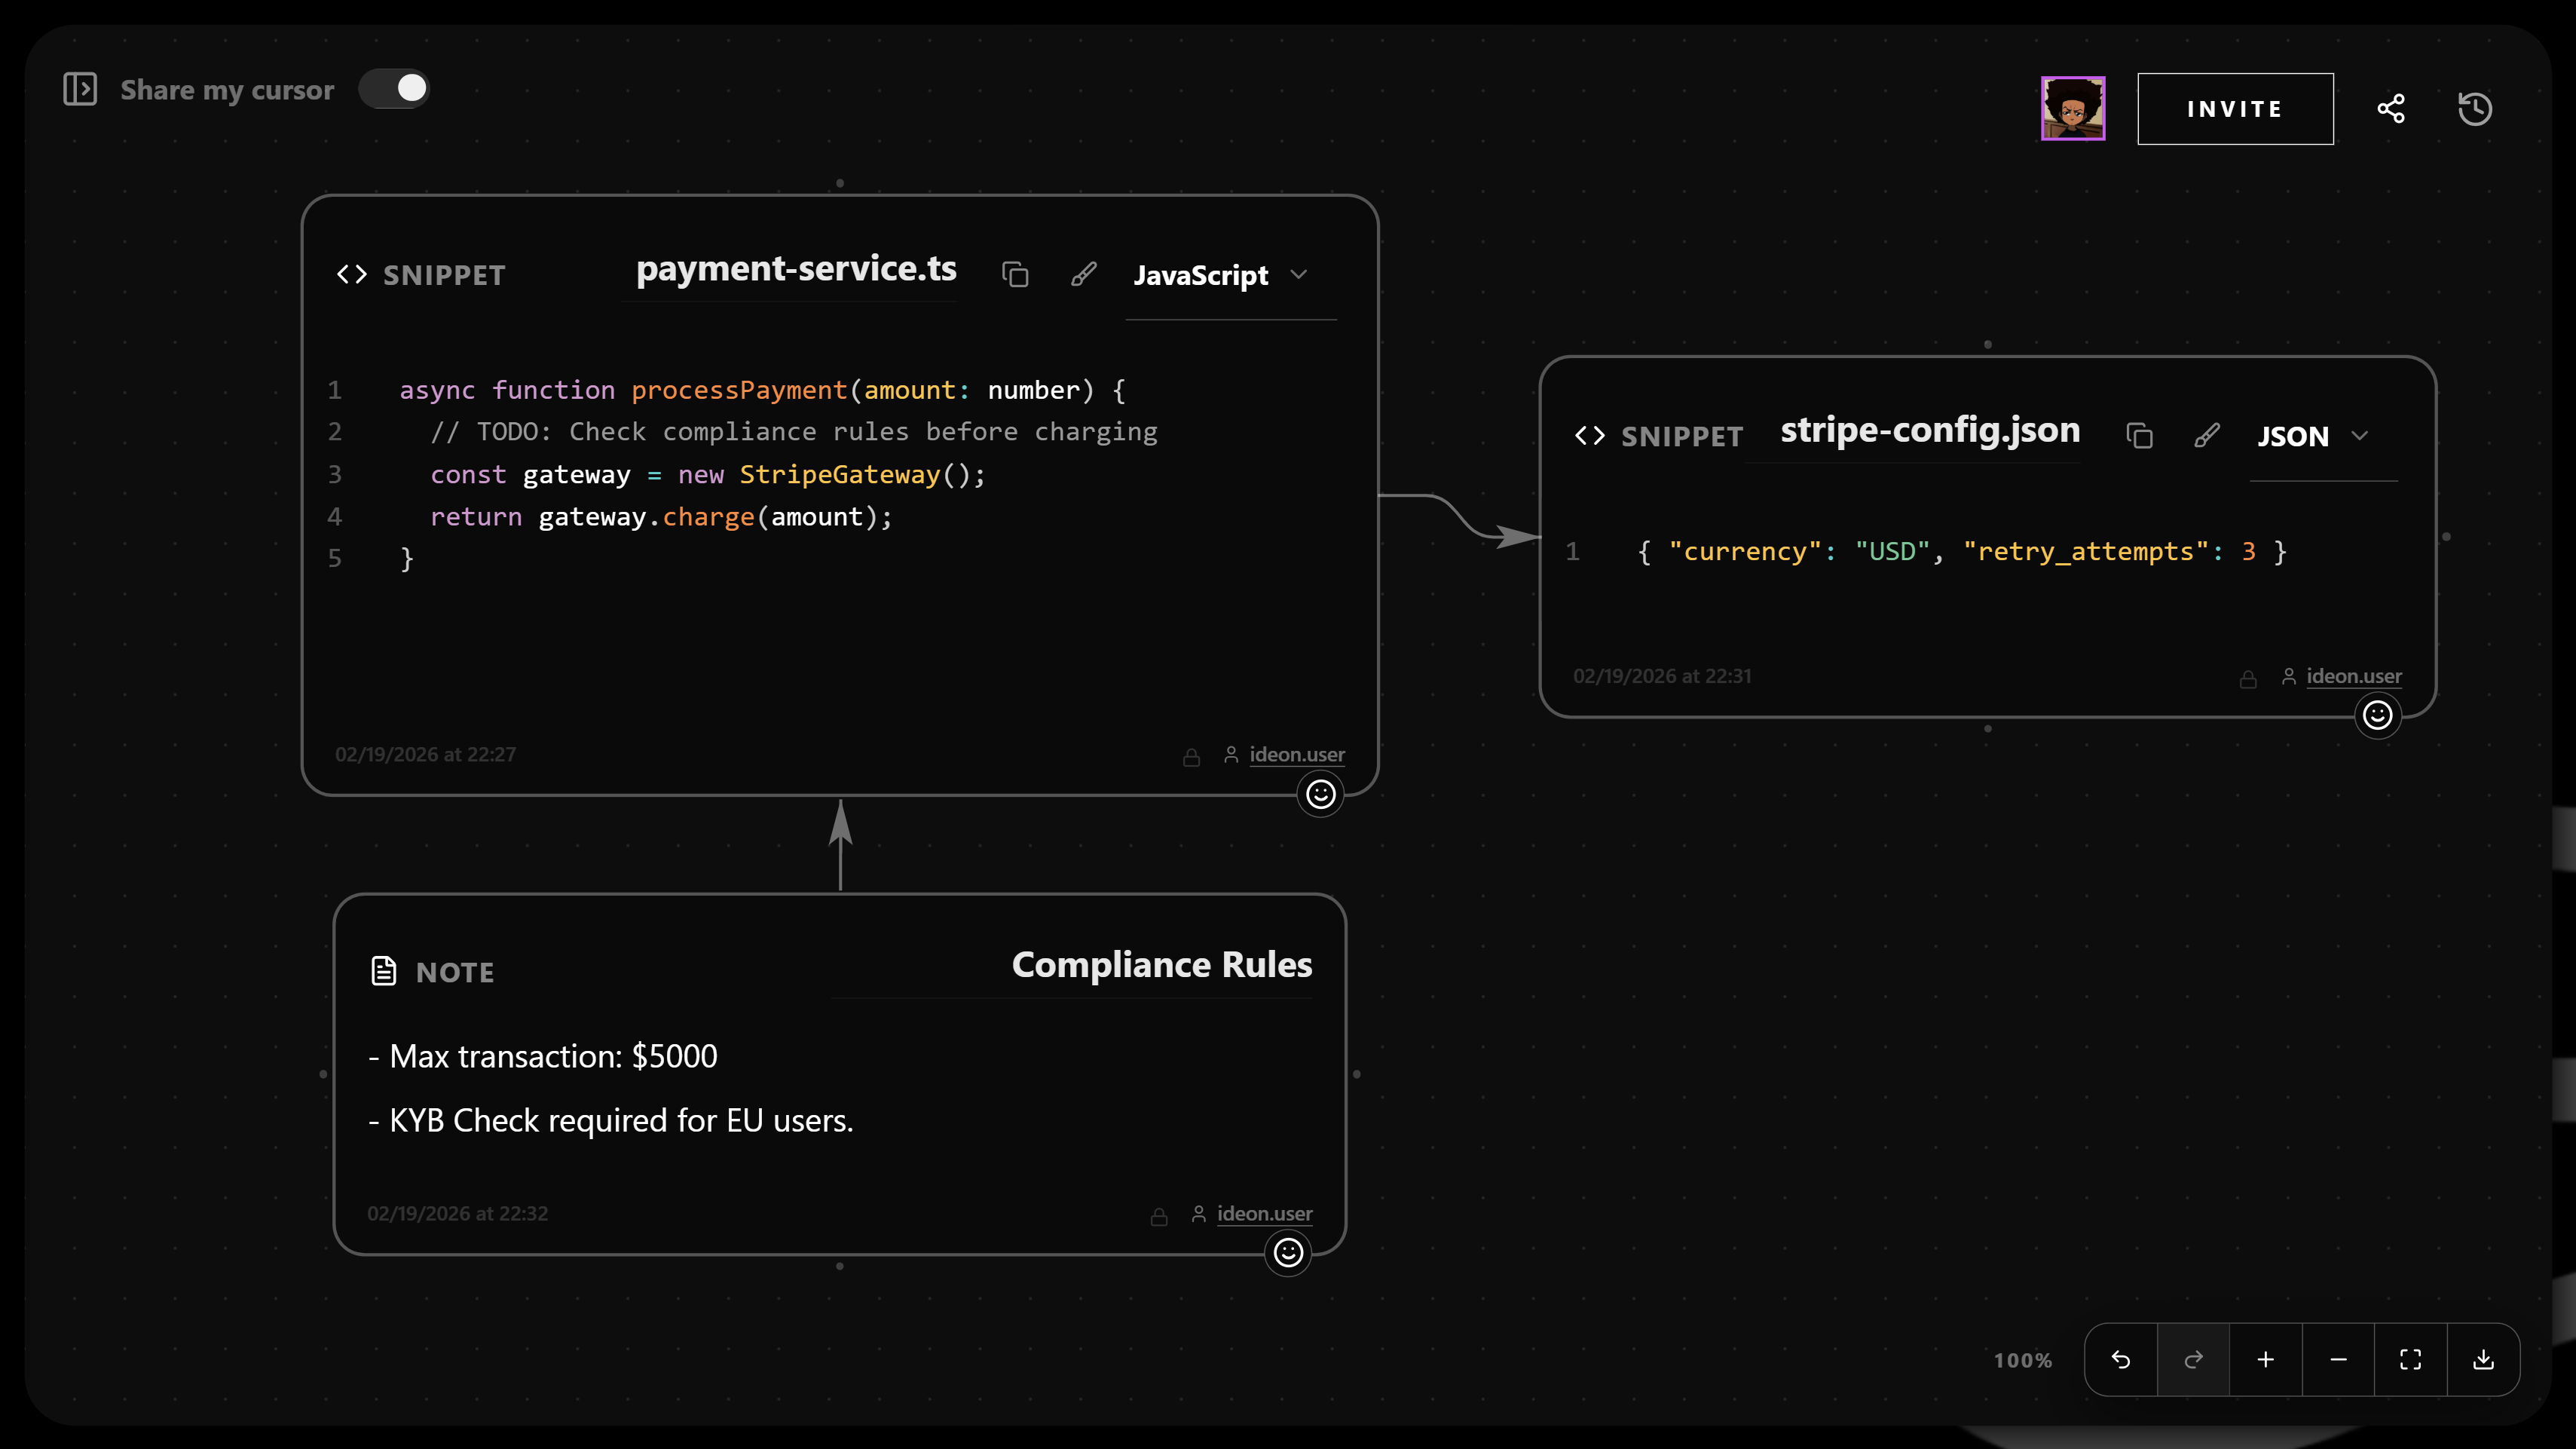
Task: Click the user avatar thumbnail top right
Action: pos(2072,108)
